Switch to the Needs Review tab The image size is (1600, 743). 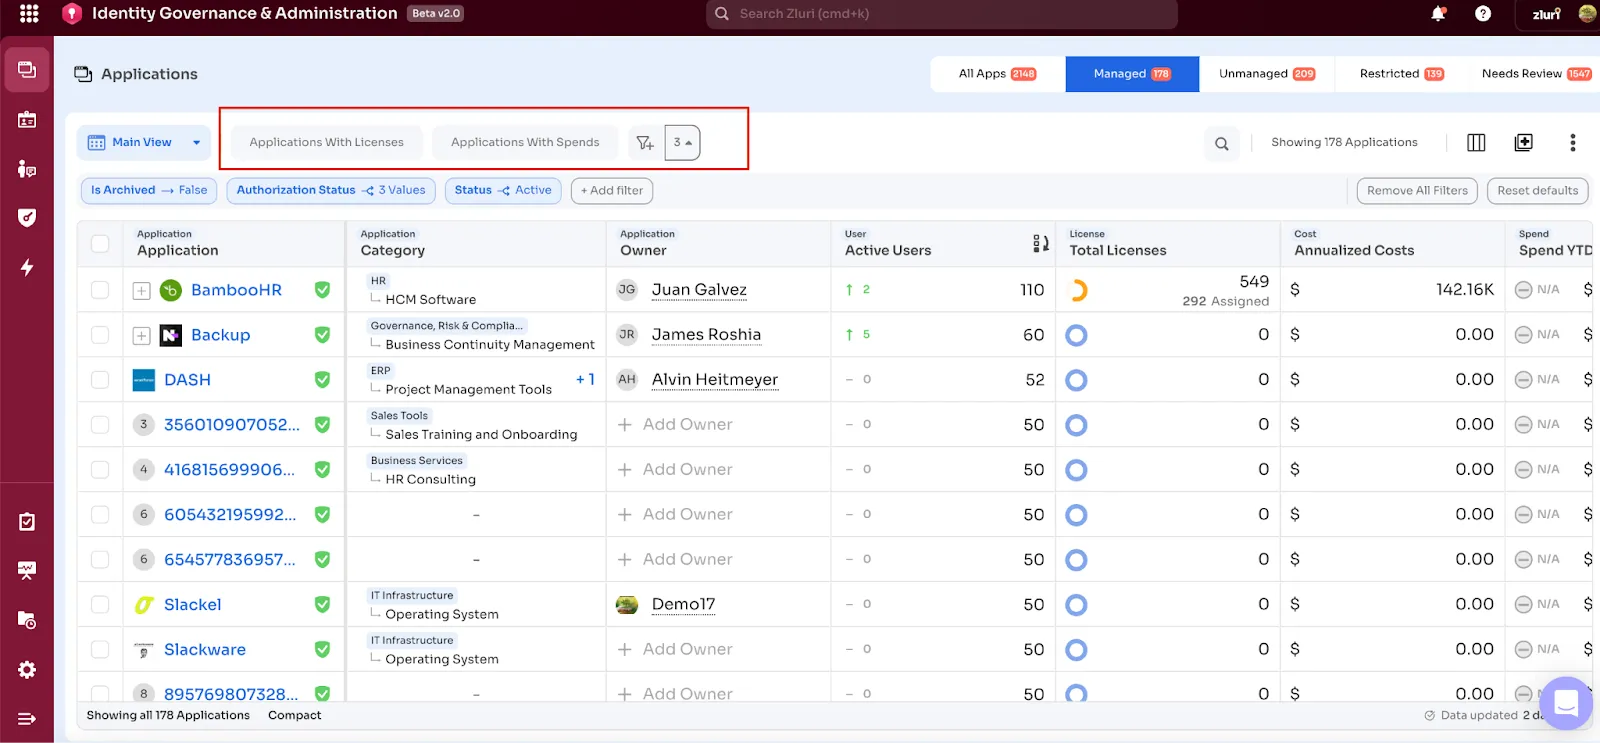coord(1536,74)
